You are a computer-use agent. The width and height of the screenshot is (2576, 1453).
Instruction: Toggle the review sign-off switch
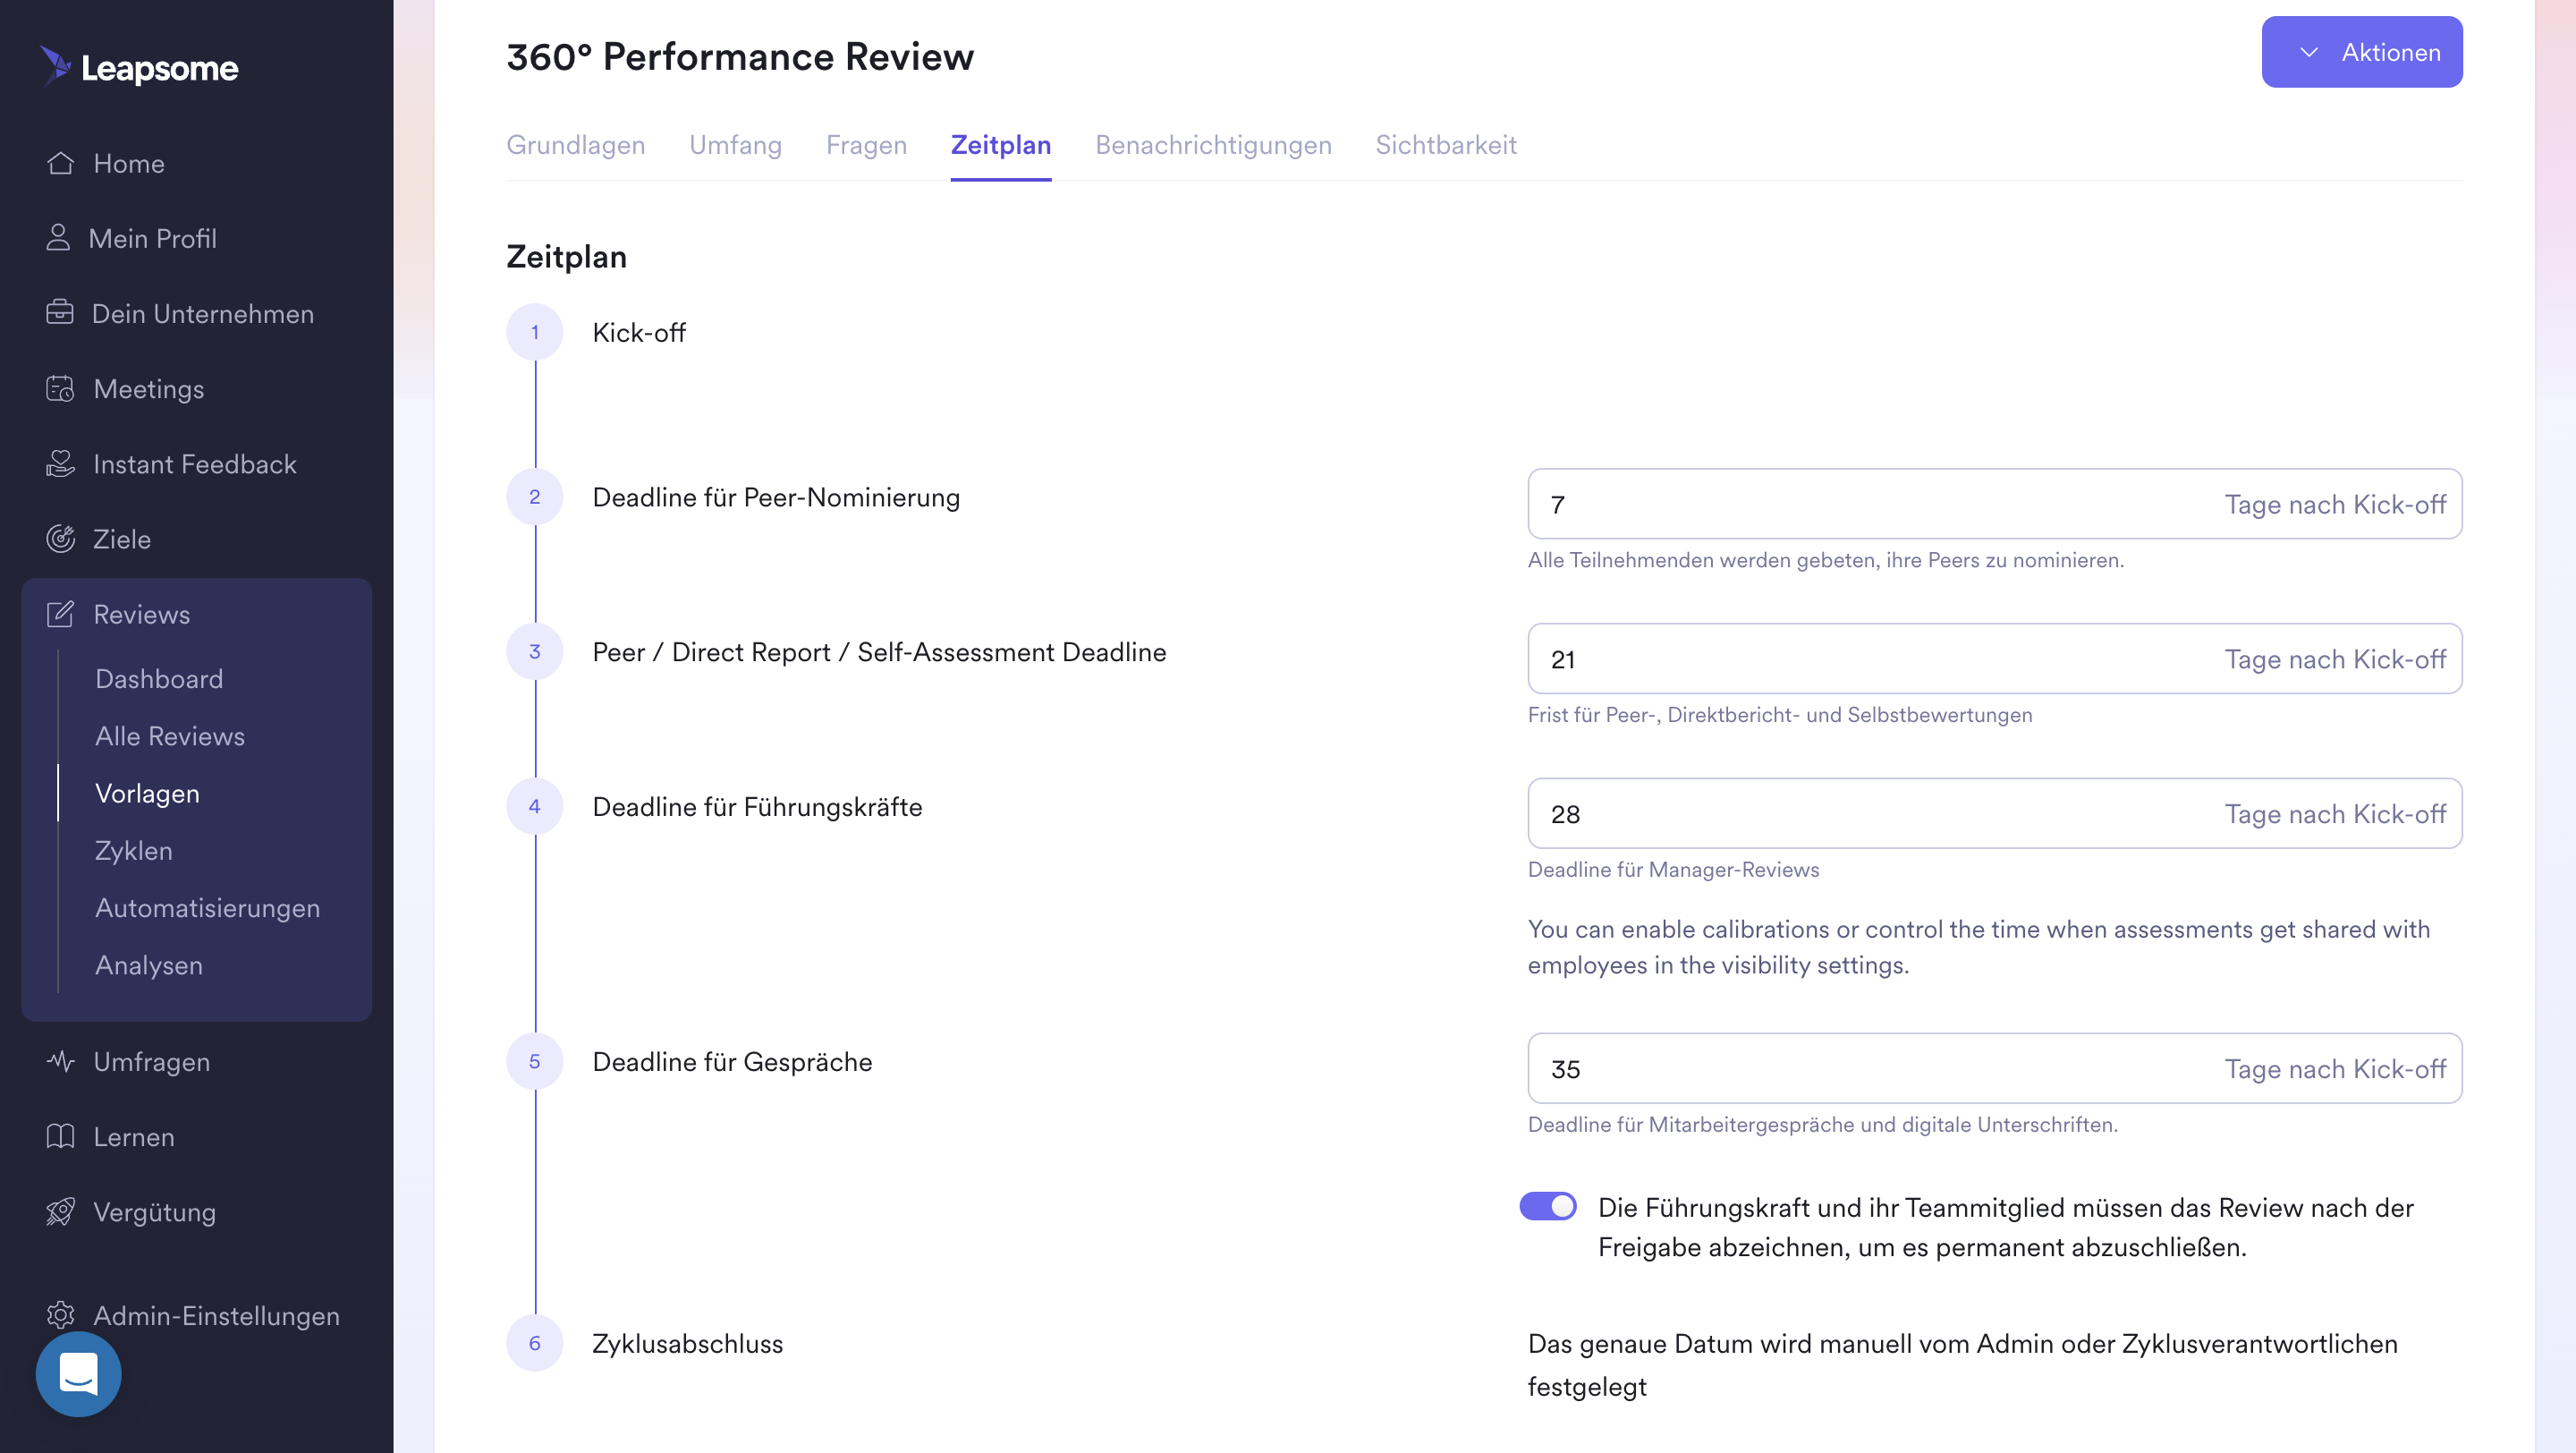tap(1548, 1206)
